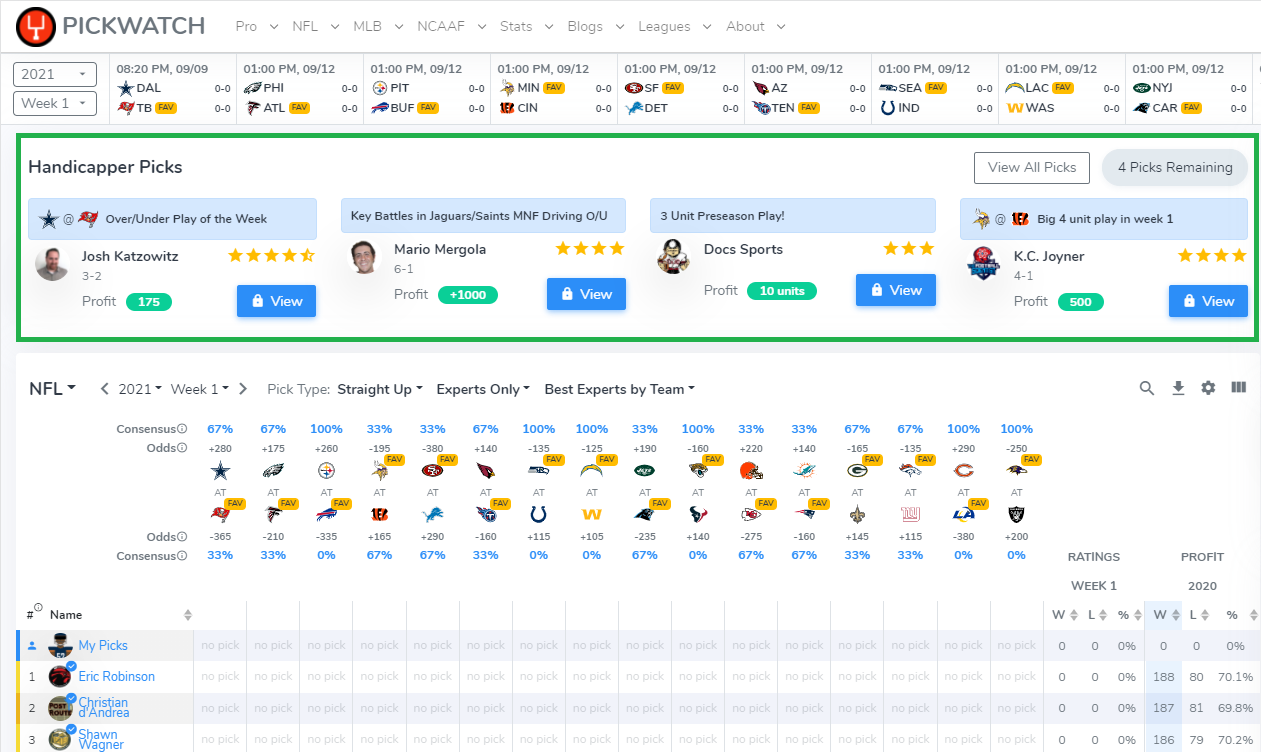Sort Week 1 wins column

pyautogui.click(x=1074, y=614)
